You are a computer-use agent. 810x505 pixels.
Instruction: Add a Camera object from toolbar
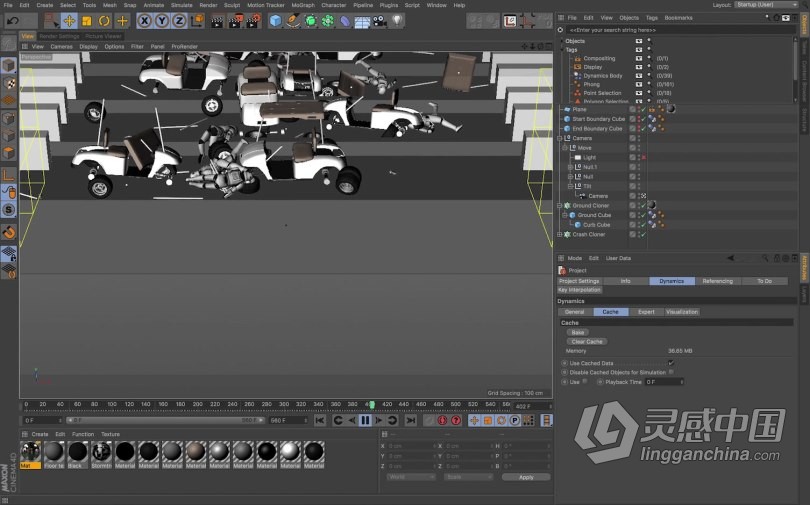(380, 21)
